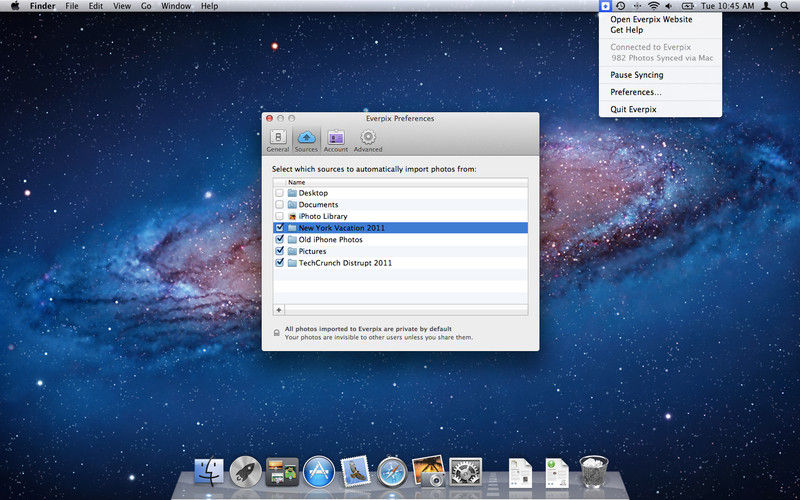Screen dimensions: 800x500
Task: Select the Desktop row label
Action: tap(313, 193)
